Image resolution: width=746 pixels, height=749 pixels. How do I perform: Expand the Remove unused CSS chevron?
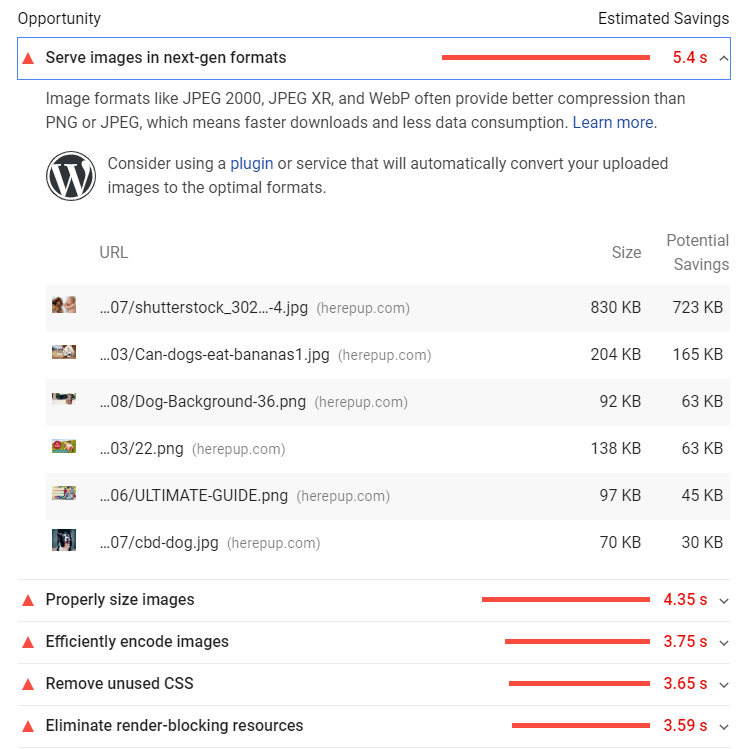click(724, 684)
